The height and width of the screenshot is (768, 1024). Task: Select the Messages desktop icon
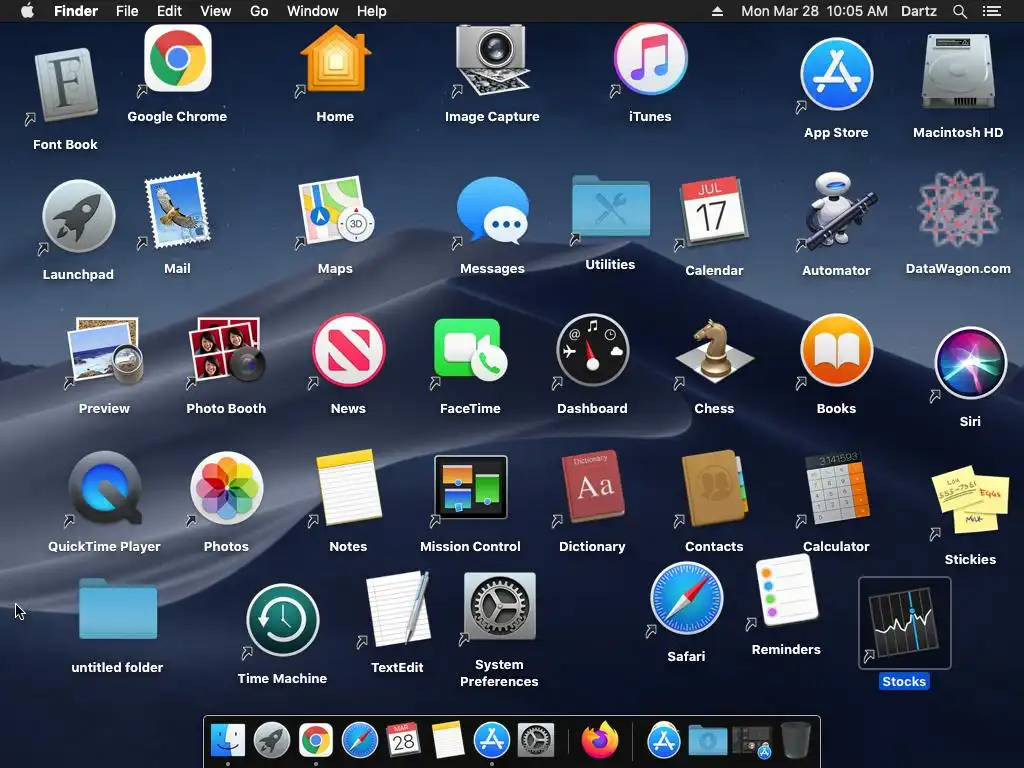tap(493, 210)
